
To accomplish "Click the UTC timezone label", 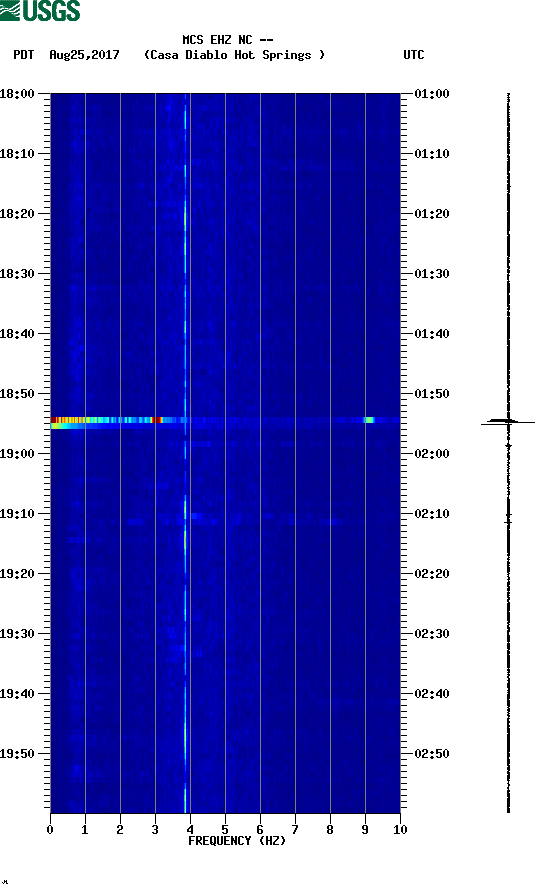I will point(414,55).
